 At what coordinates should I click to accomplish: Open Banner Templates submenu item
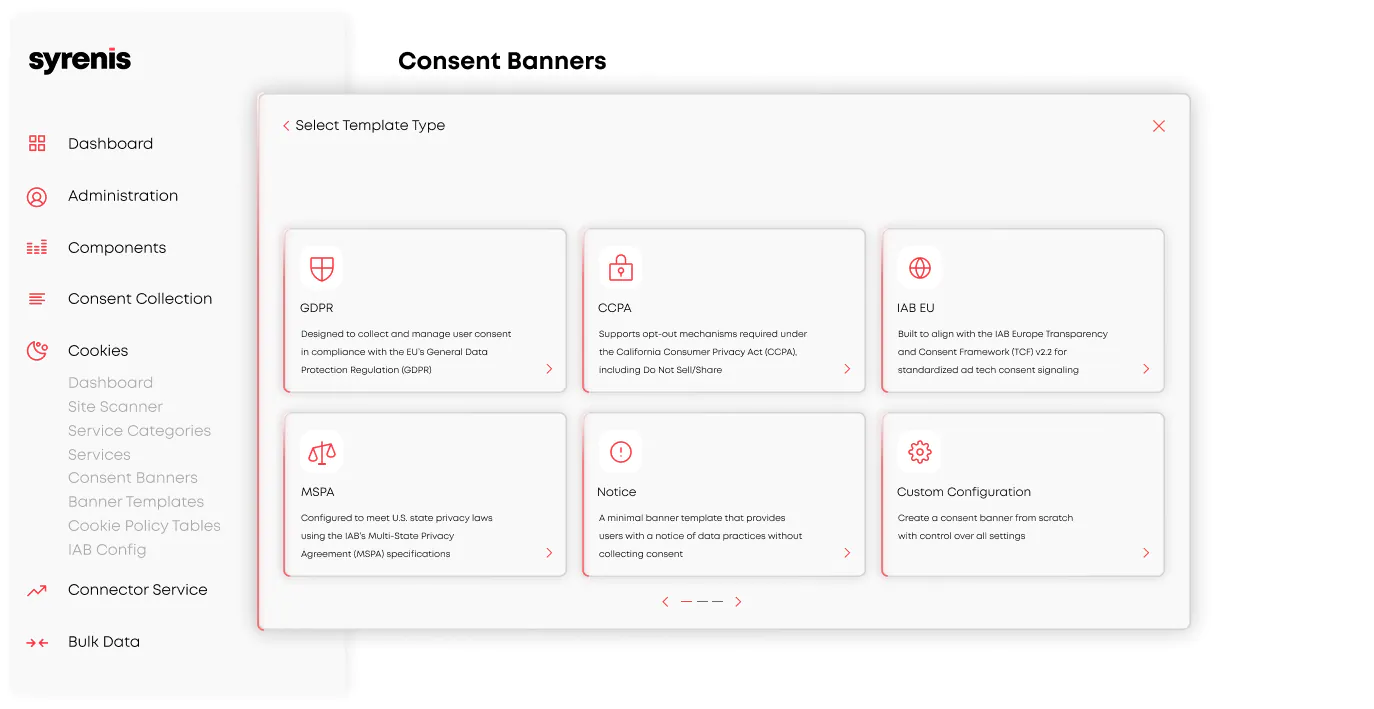click(136, 502)
